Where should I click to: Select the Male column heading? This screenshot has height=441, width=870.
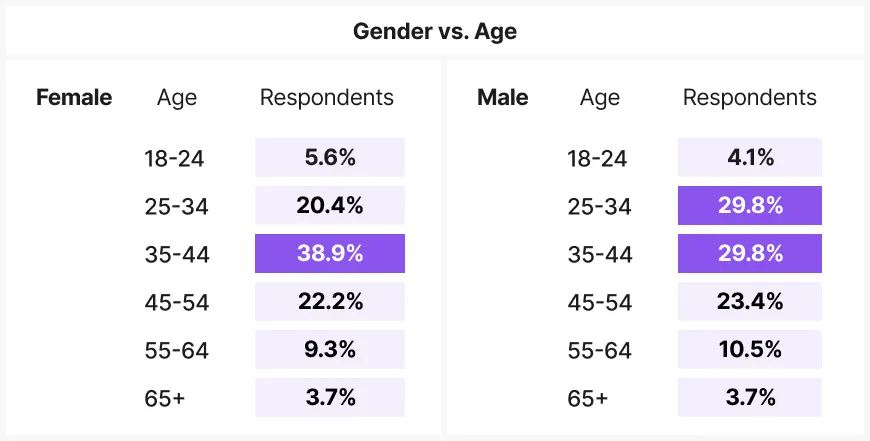coord(503,97)
